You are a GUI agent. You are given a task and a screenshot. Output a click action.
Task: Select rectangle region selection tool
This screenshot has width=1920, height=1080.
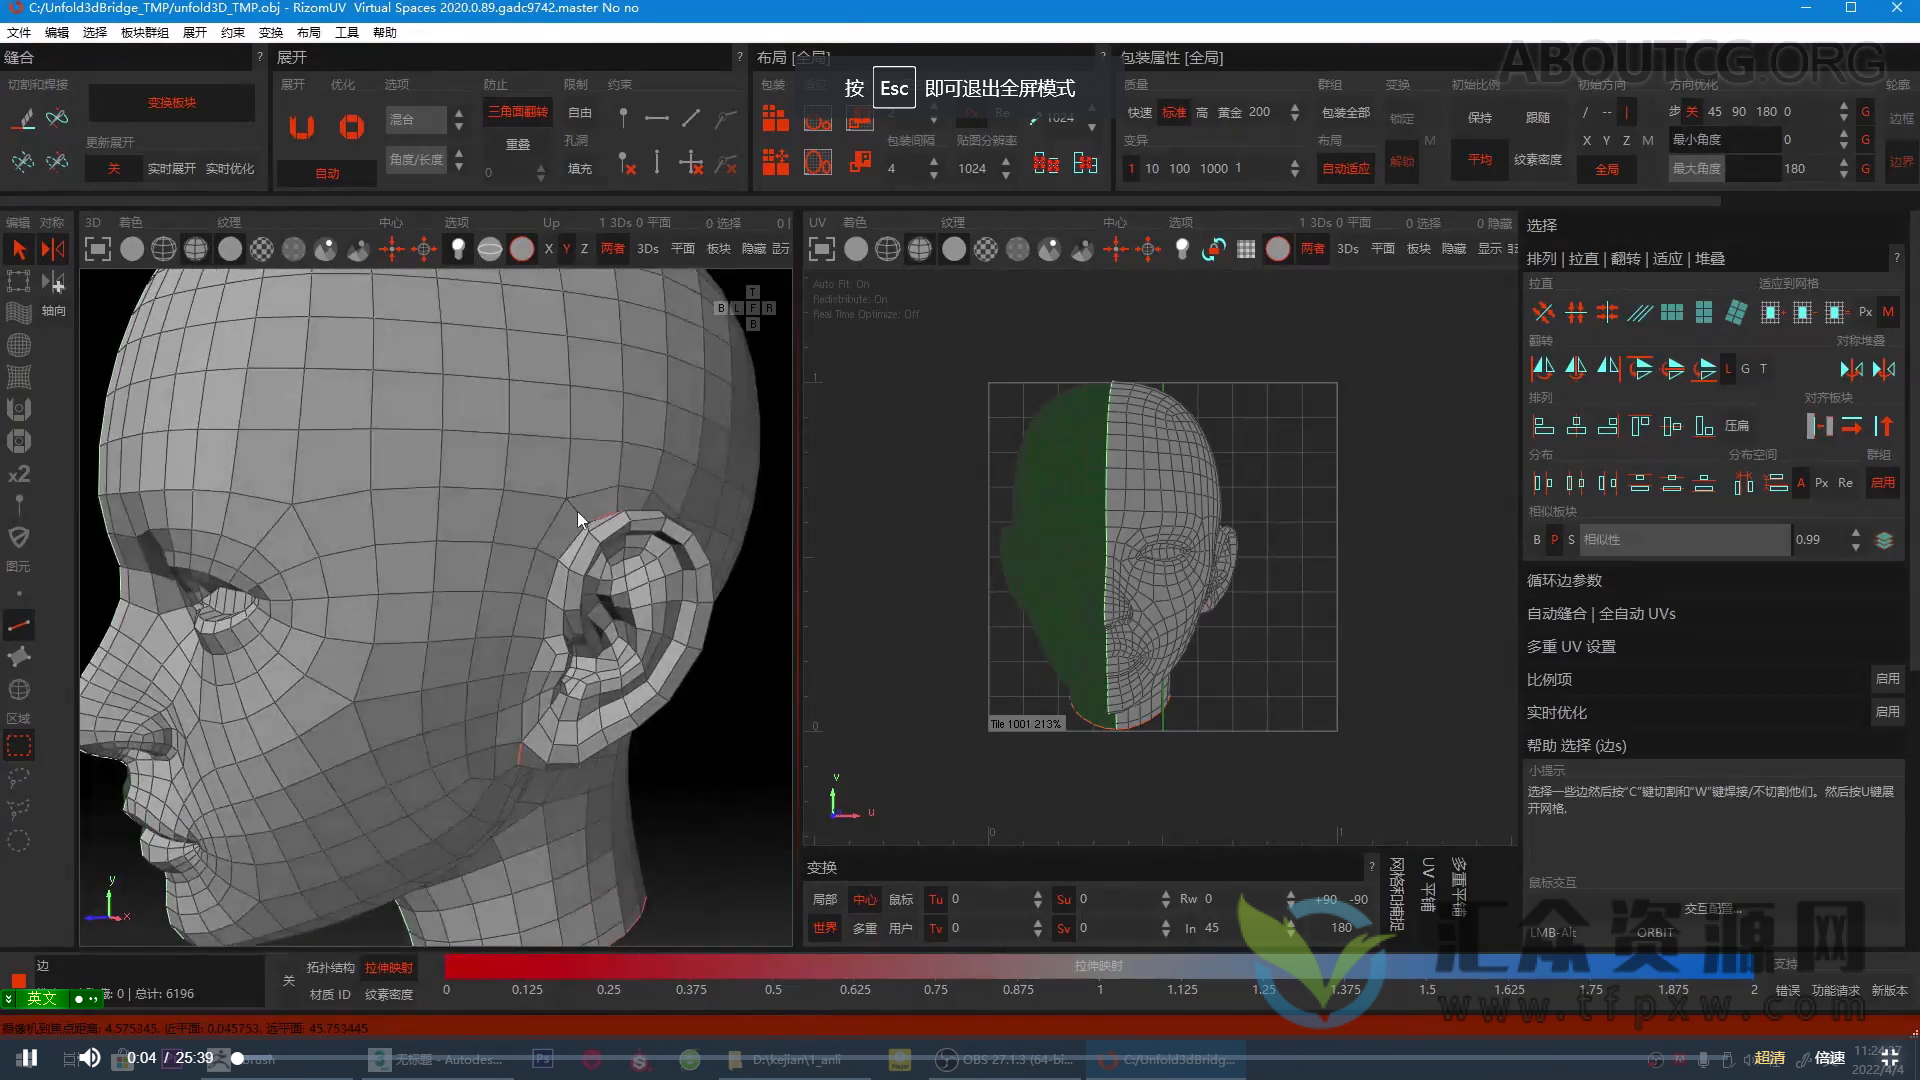click(x=19, y=746)
